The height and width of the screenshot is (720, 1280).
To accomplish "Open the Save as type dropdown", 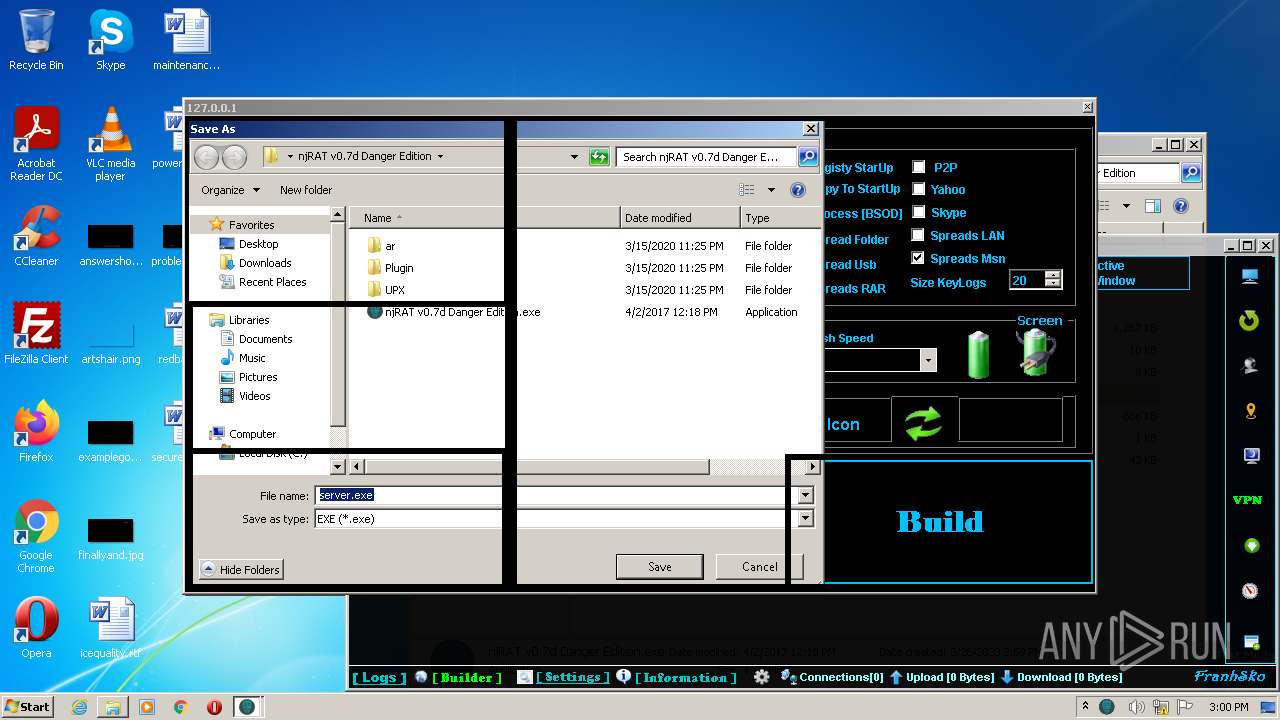I will point(805,518).
